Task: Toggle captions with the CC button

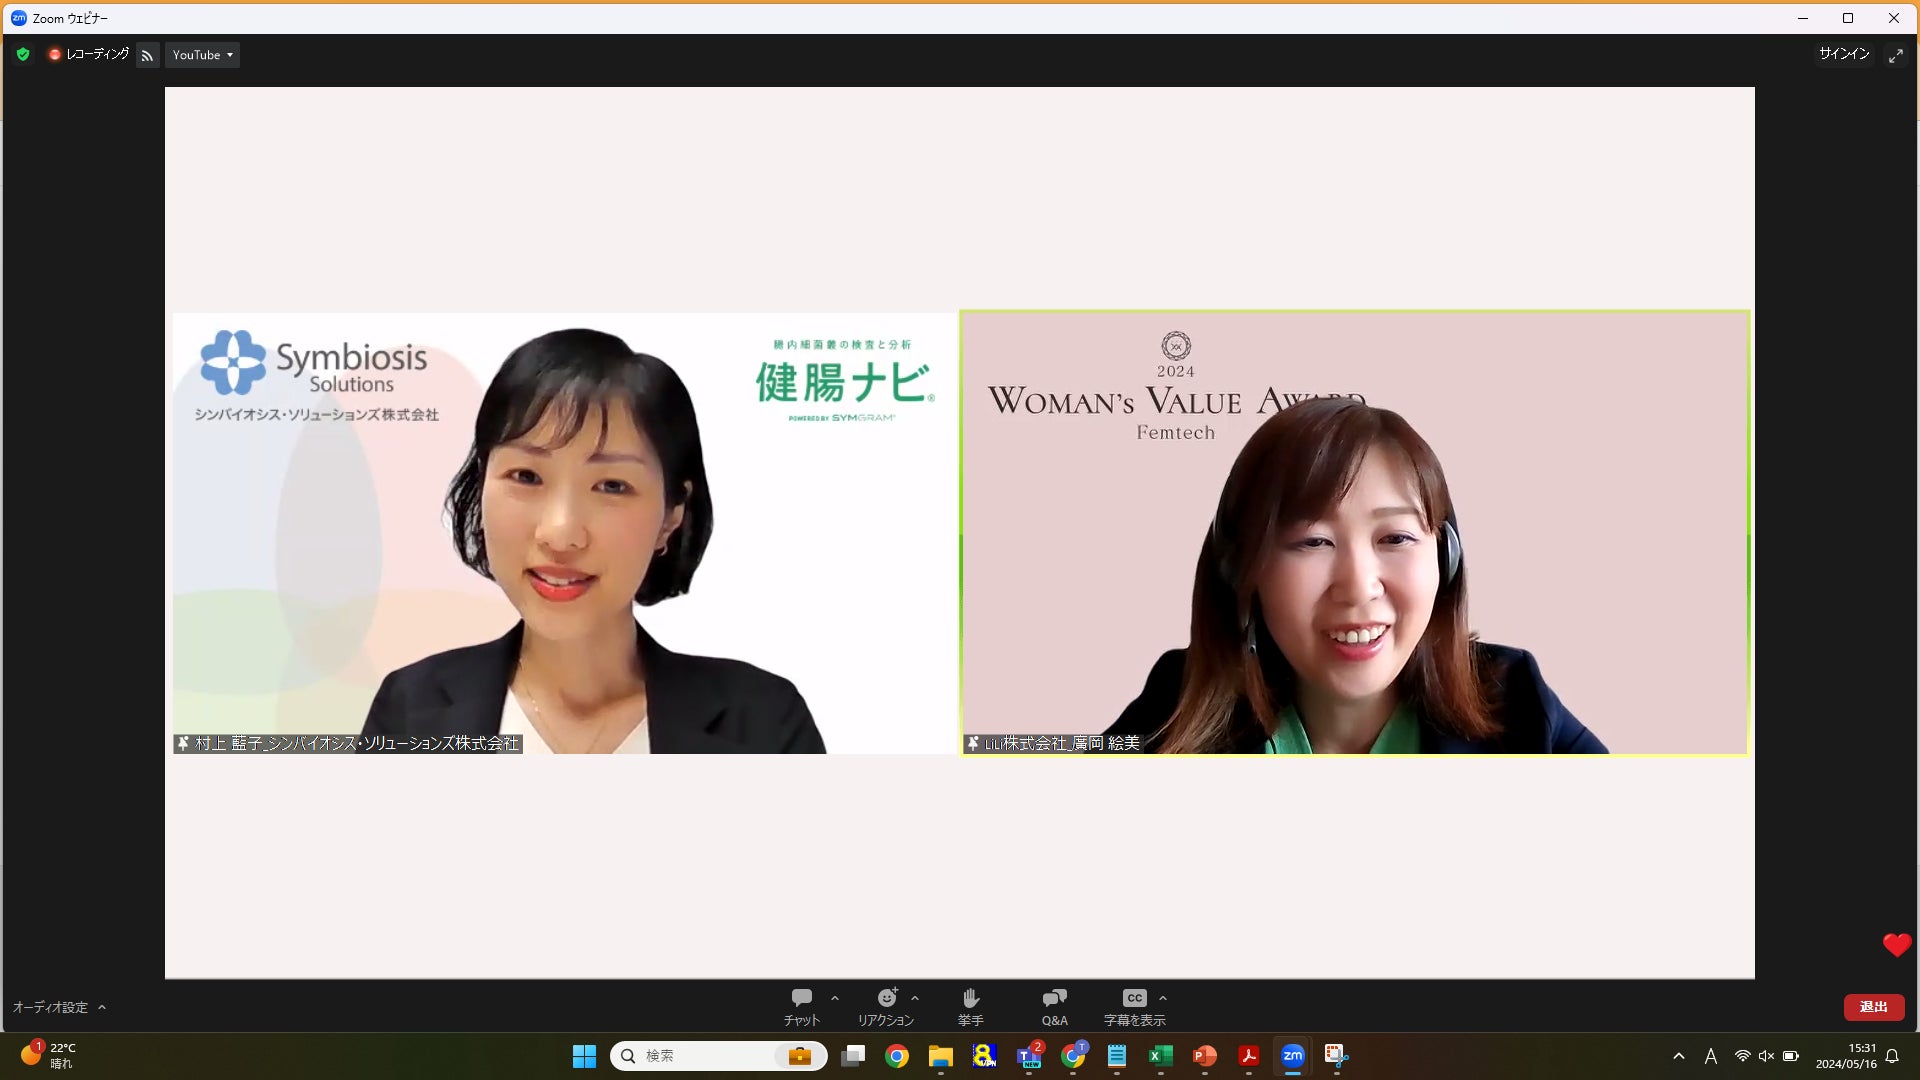Action: point(1134,998)
